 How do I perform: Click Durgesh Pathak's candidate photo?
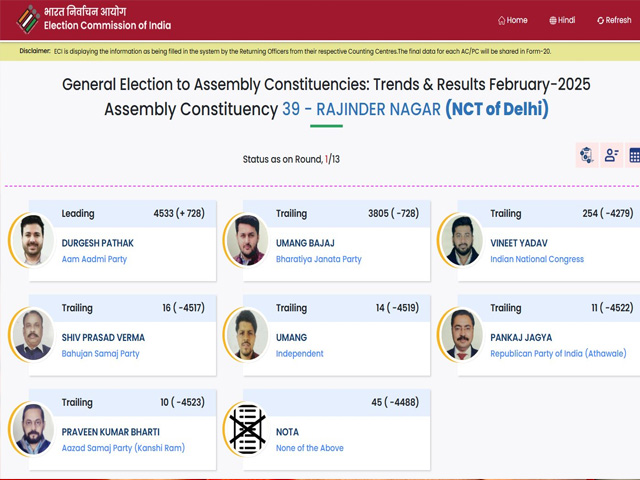coord(32,240)
